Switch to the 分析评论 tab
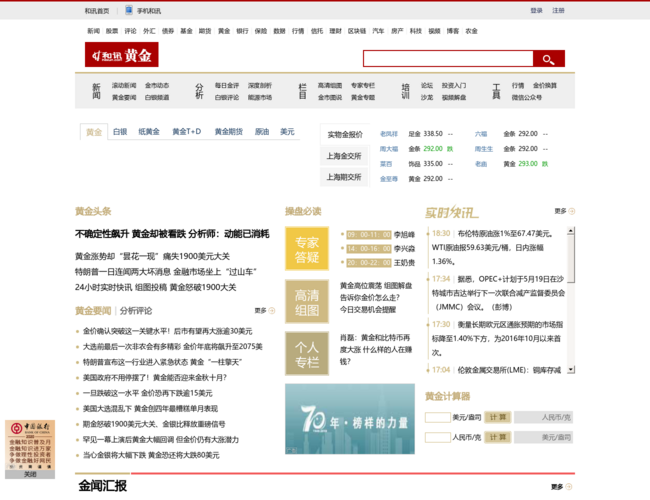 (x=136, y=311)
